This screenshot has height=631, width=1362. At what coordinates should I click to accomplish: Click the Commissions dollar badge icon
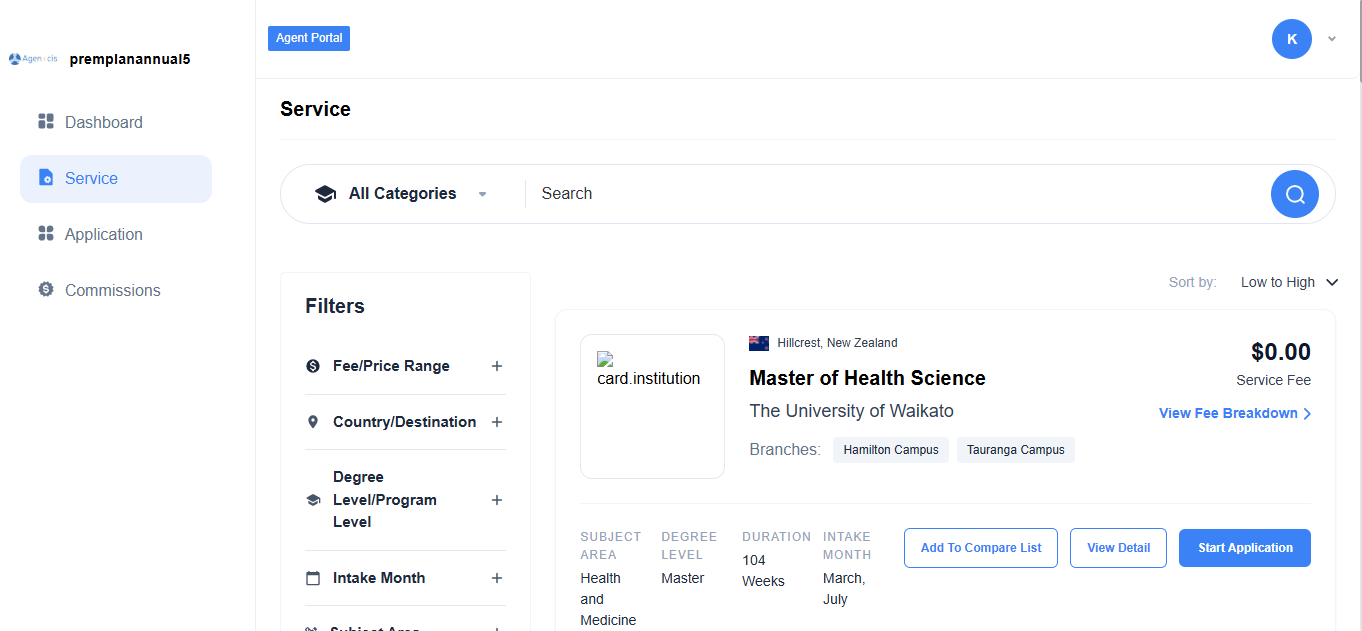click(x=46, y=290)
